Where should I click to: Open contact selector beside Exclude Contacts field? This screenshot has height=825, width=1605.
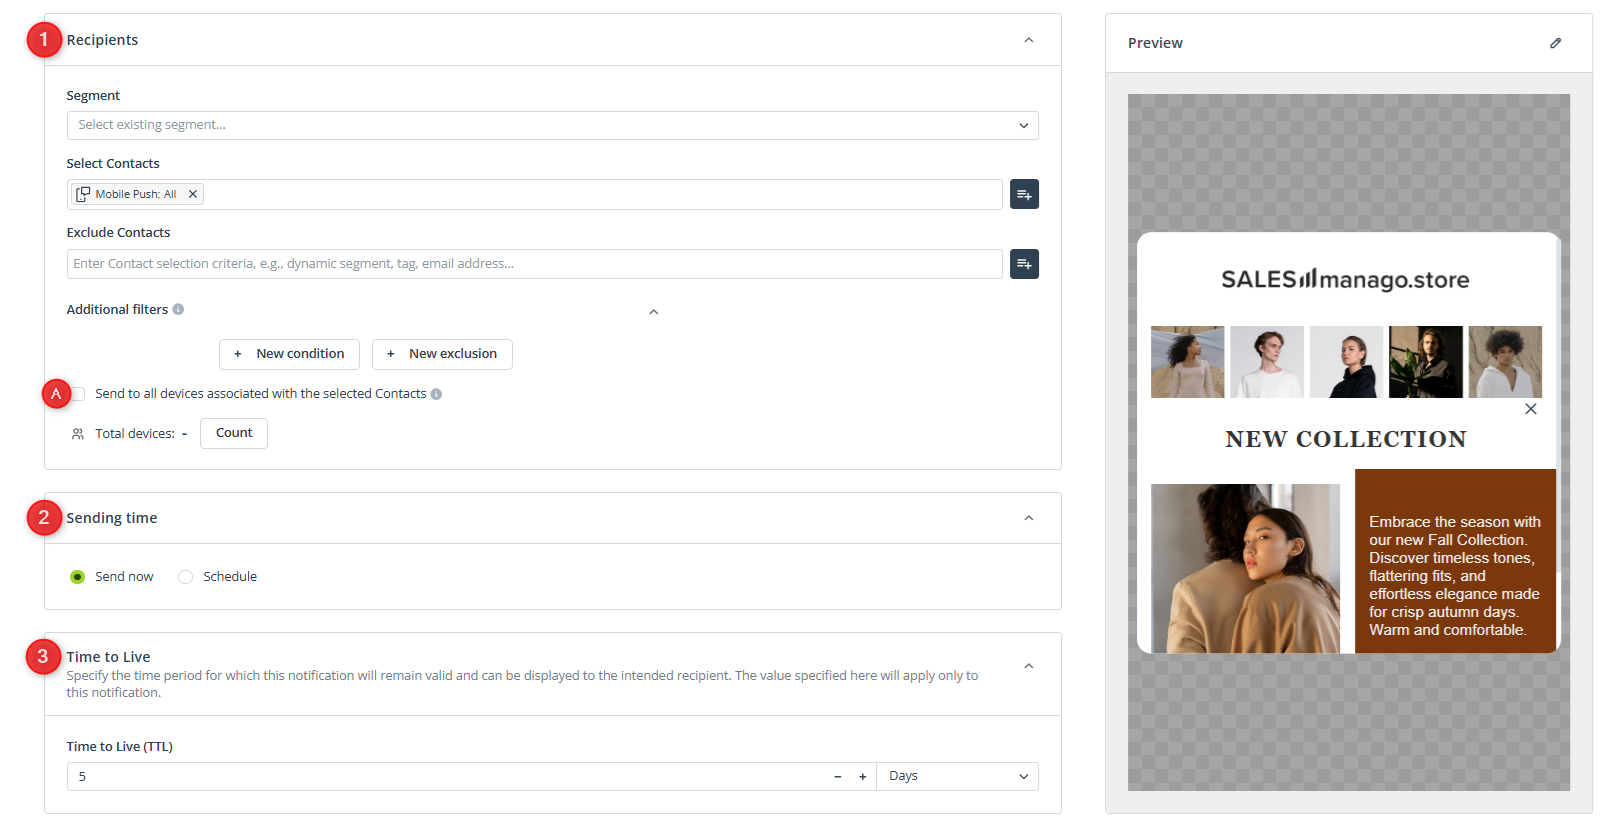1024,264
